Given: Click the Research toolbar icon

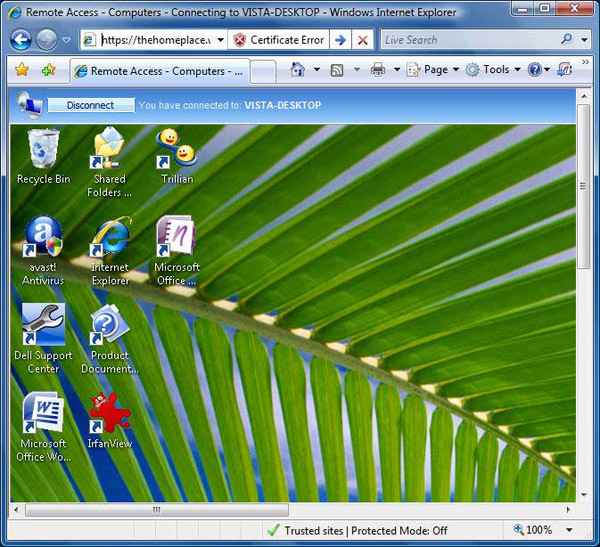Looking at the screenshot, I should pyautogui.click(x=565, y=70).
